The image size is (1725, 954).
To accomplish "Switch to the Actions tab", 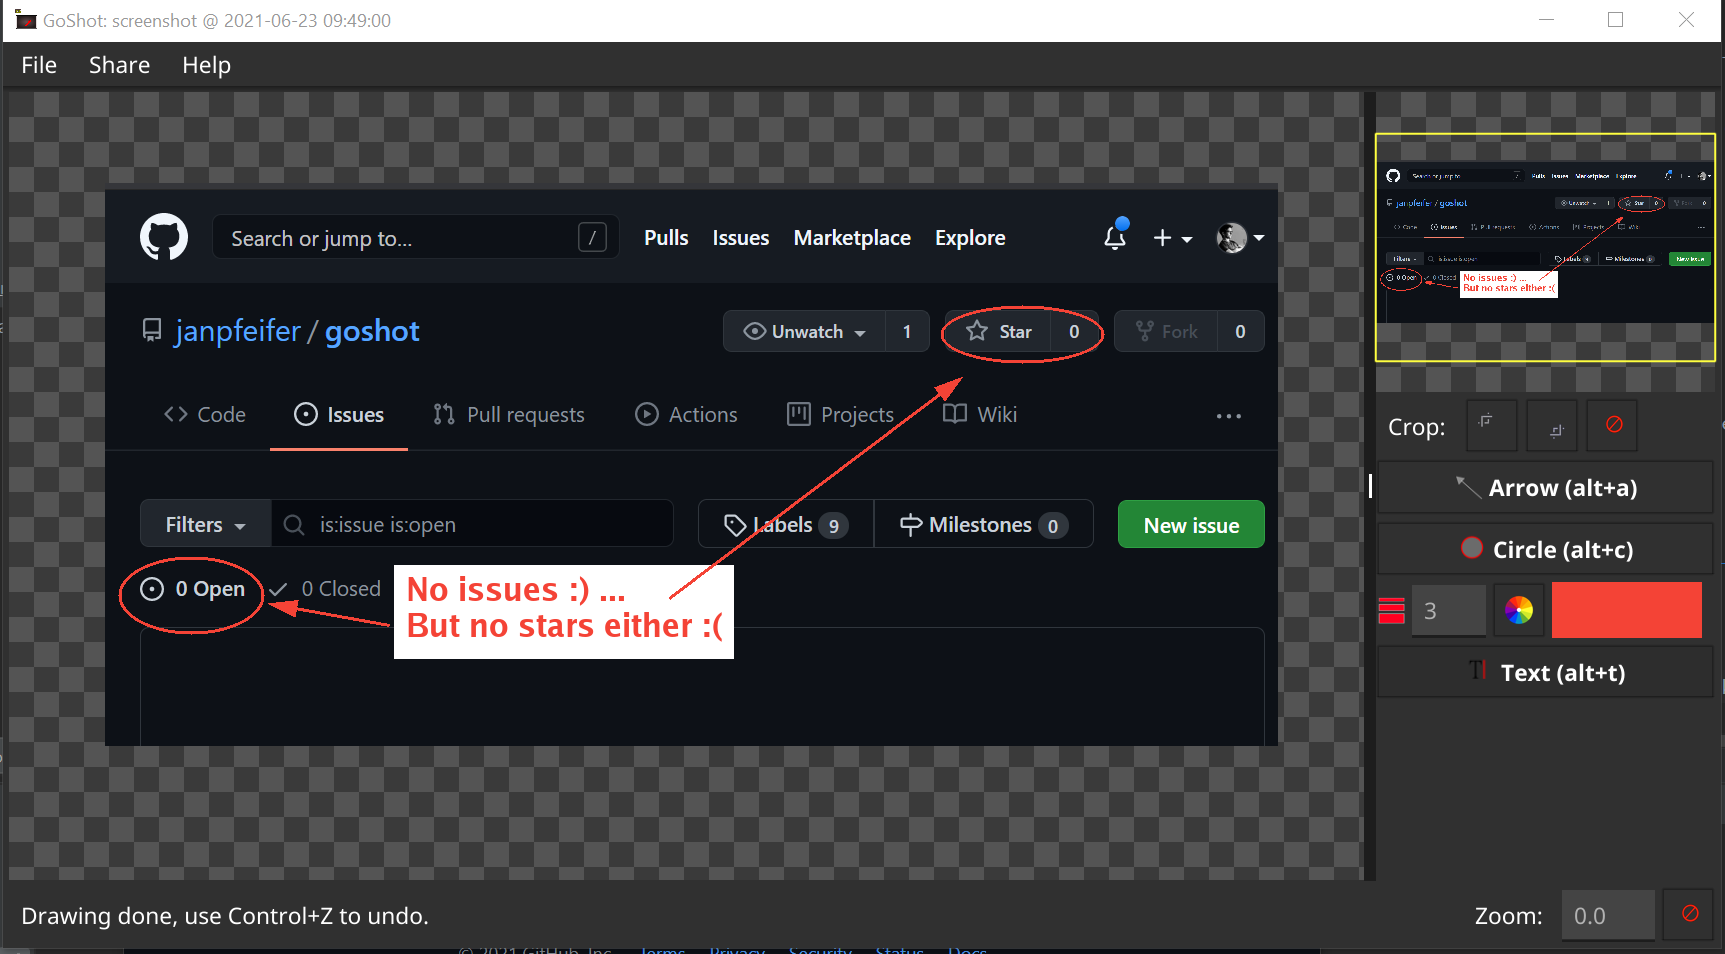I will [x=686, y=414].
